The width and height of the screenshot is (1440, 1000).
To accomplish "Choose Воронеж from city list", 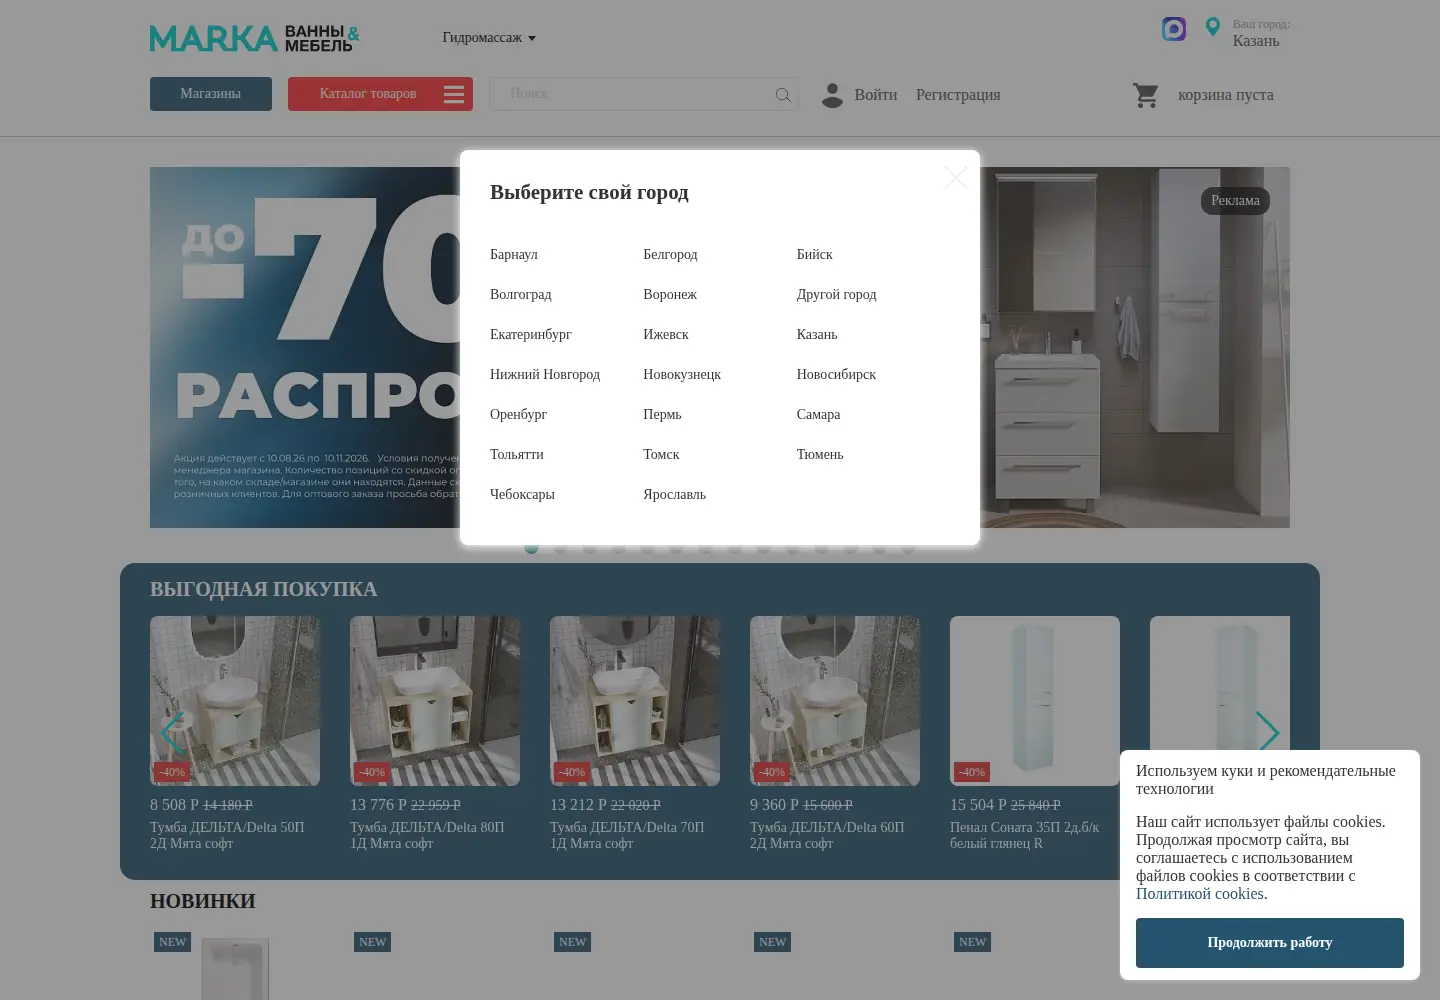I will 670,295.
